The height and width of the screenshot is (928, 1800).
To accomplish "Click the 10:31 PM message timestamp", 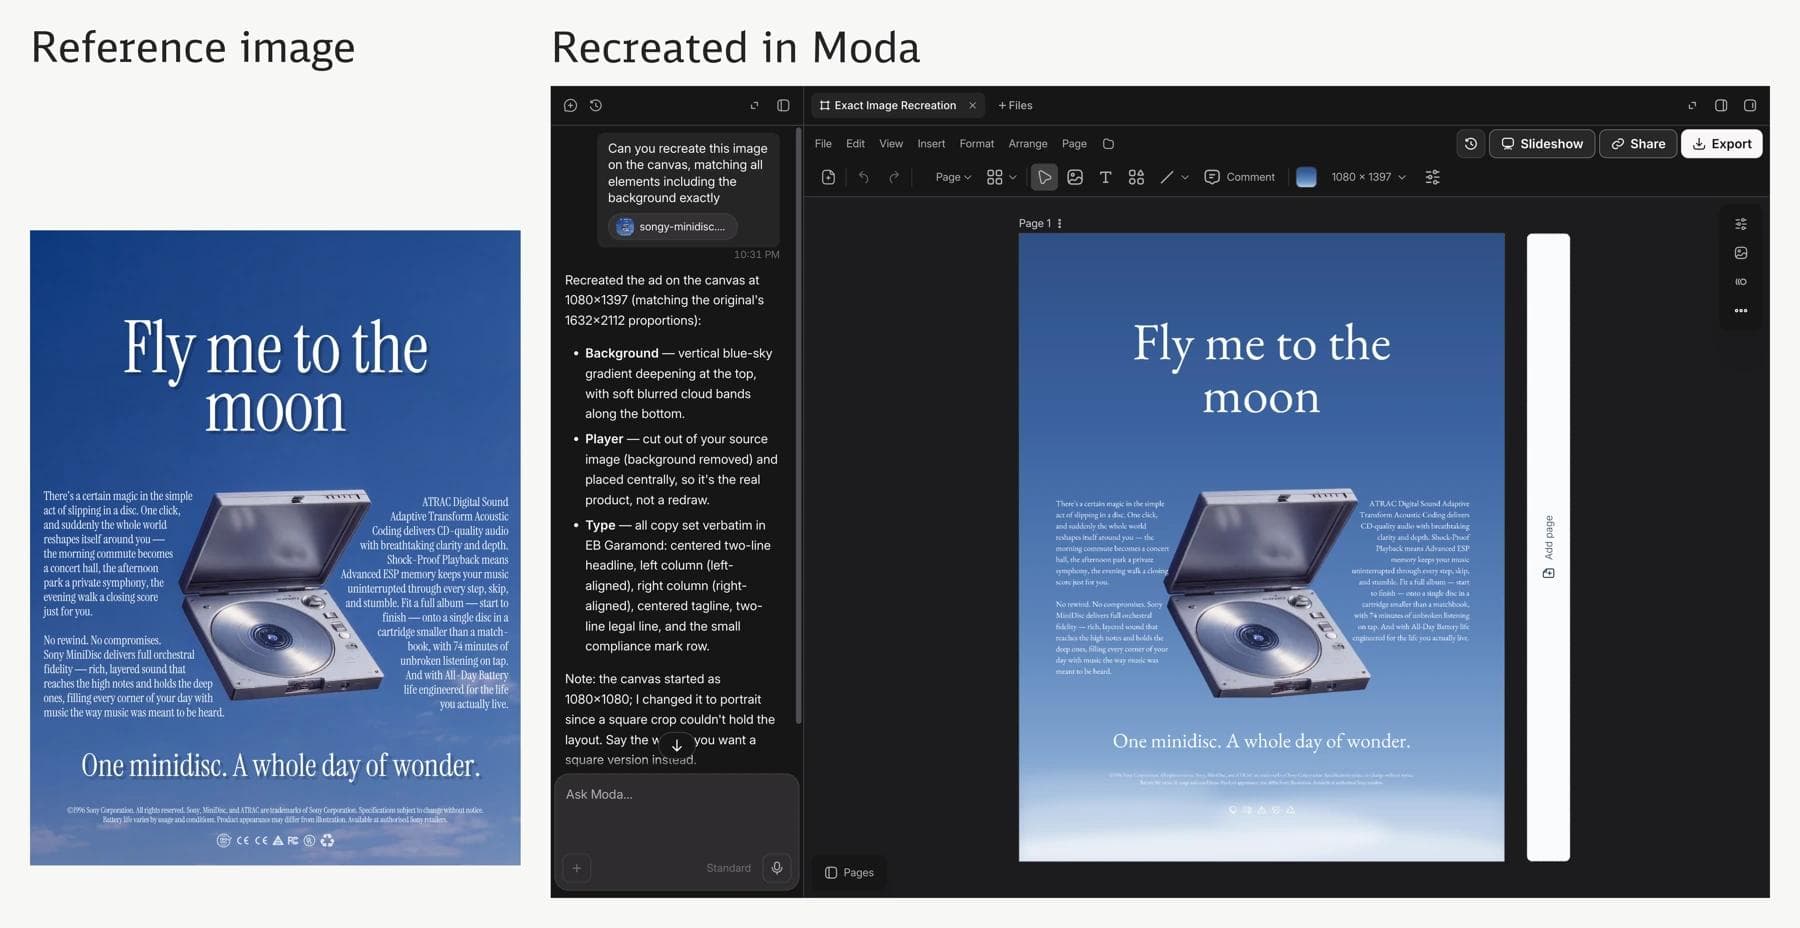I will [x=757, y=254].
